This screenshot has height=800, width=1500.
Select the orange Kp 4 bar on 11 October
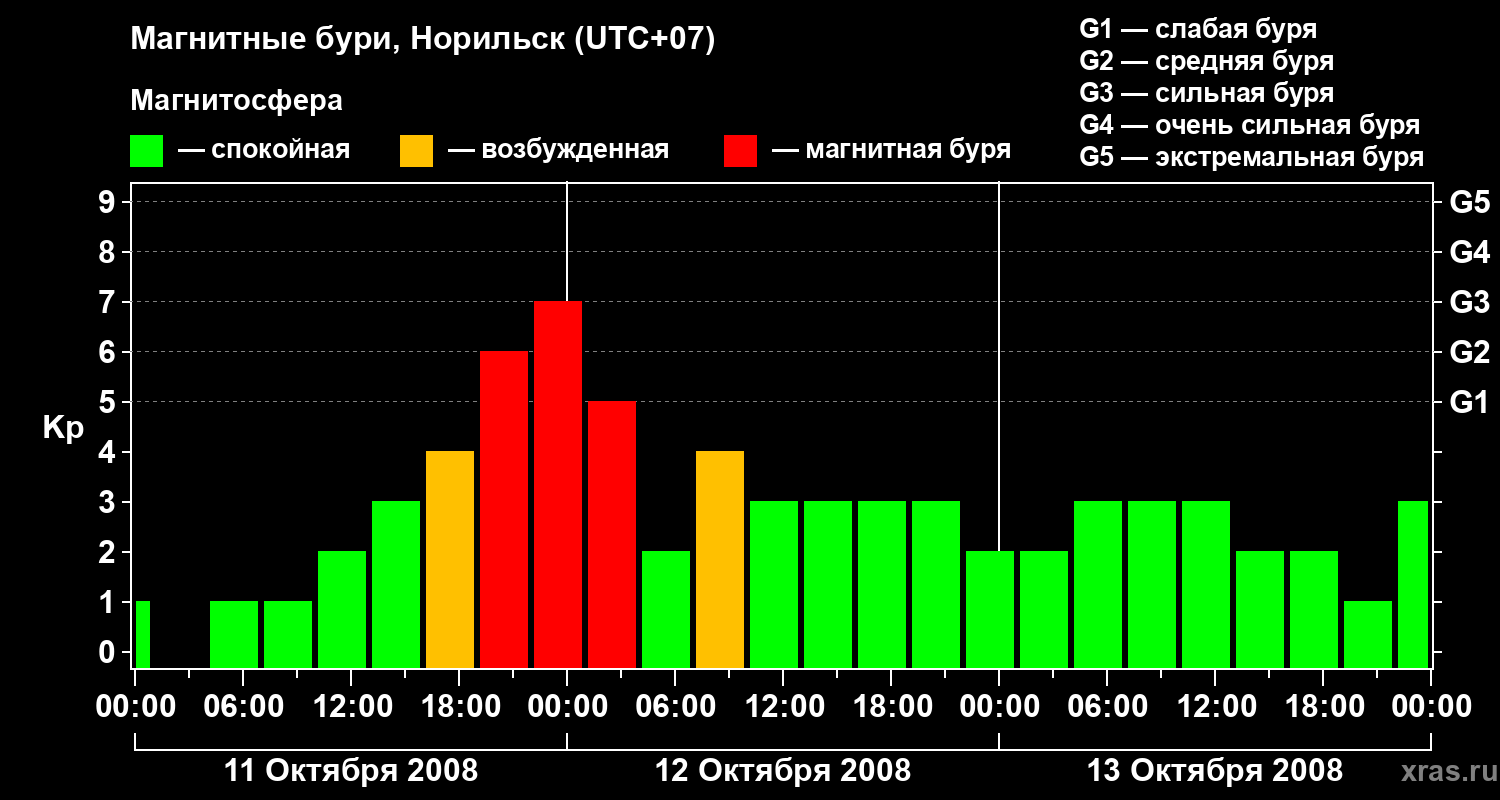(450, 559)
